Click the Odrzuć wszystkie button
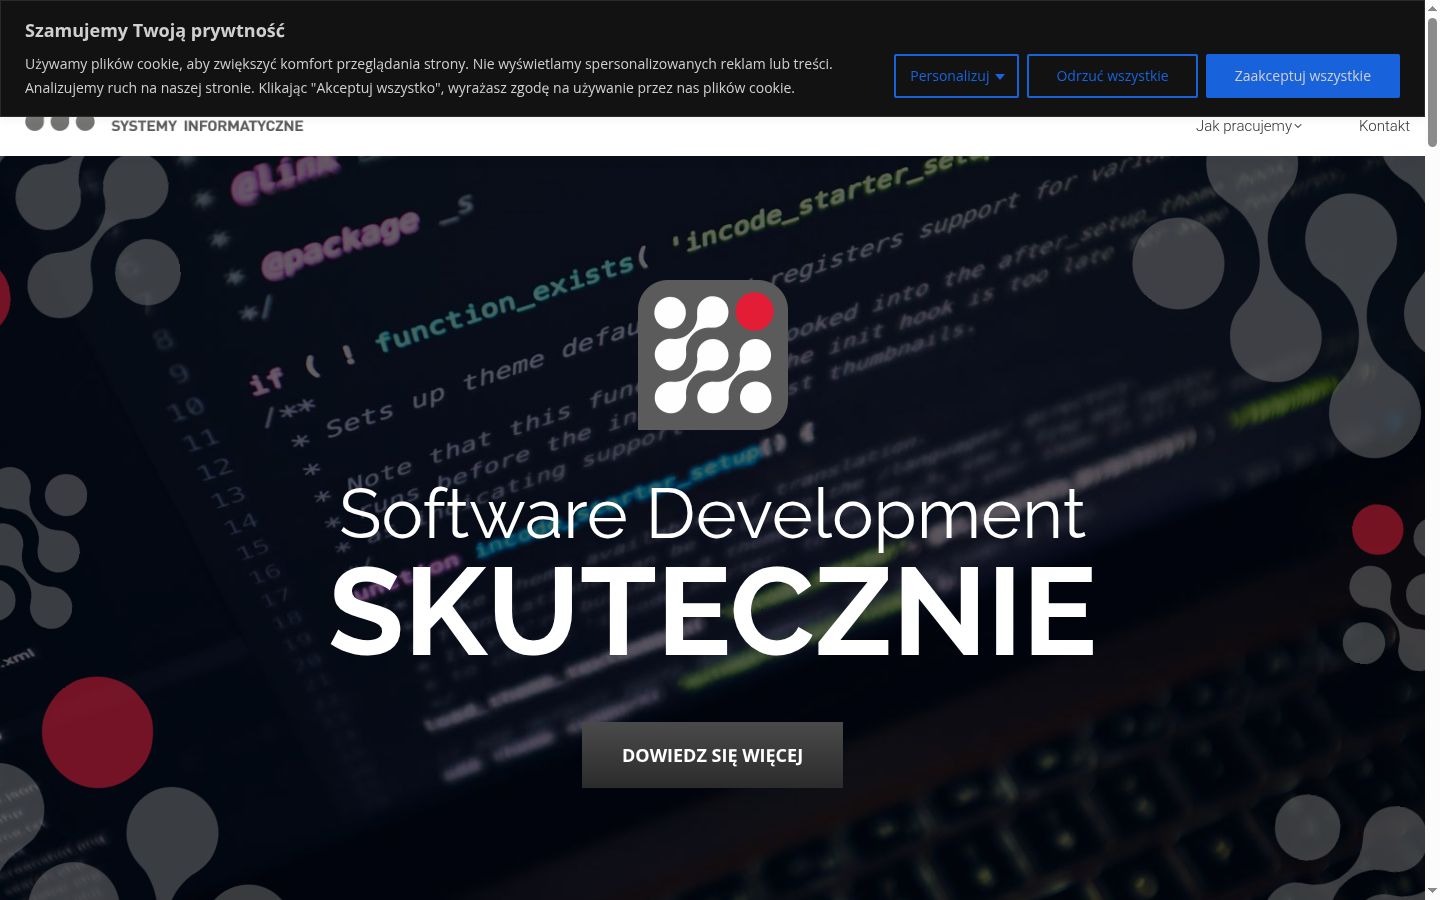 point(1112,76)
